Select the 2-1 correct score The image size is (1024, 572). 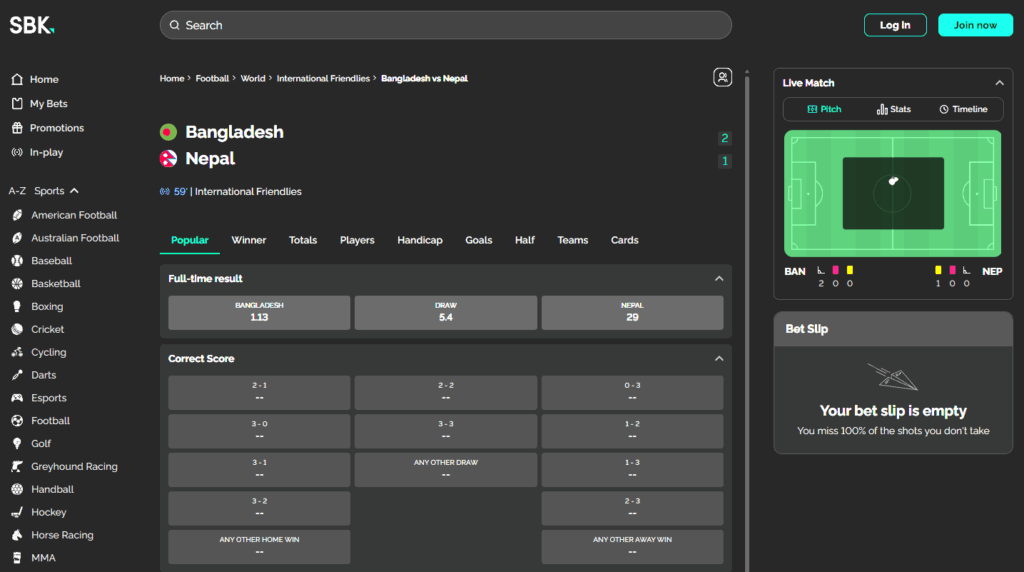click(259, 392)
